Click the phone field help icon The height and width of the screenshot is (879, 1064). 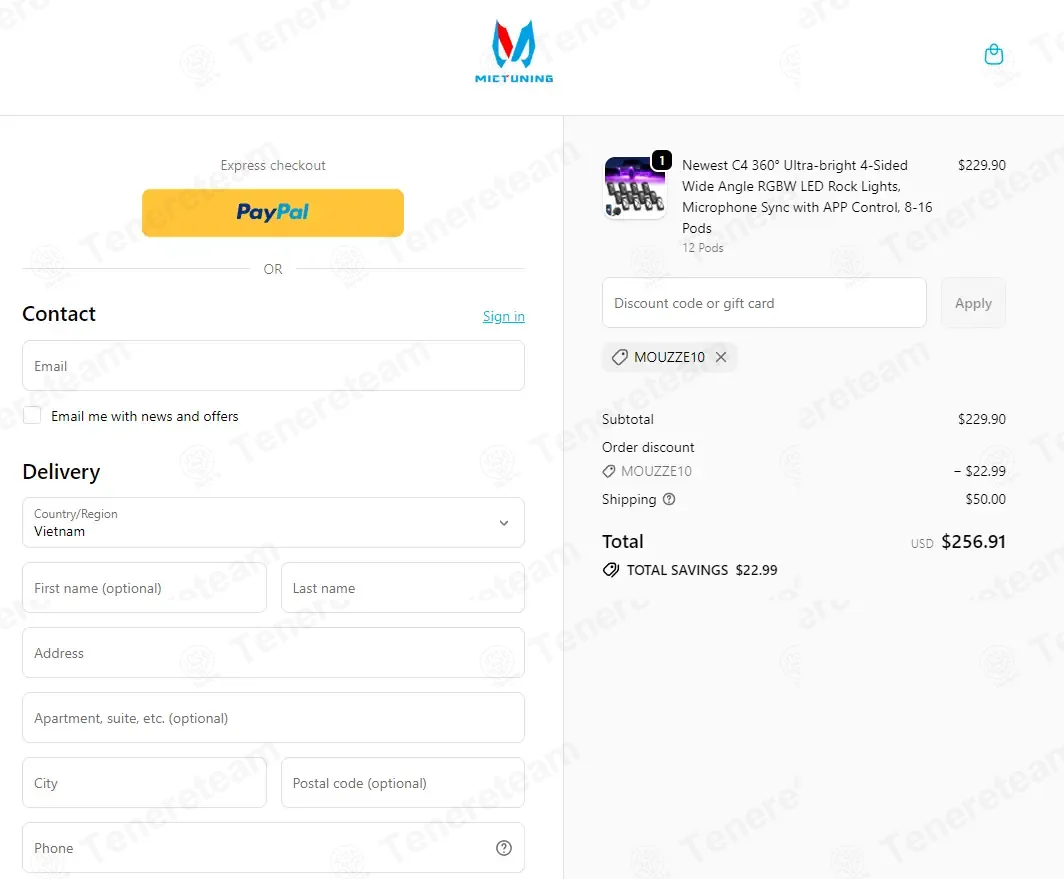[x=504, y=848]
